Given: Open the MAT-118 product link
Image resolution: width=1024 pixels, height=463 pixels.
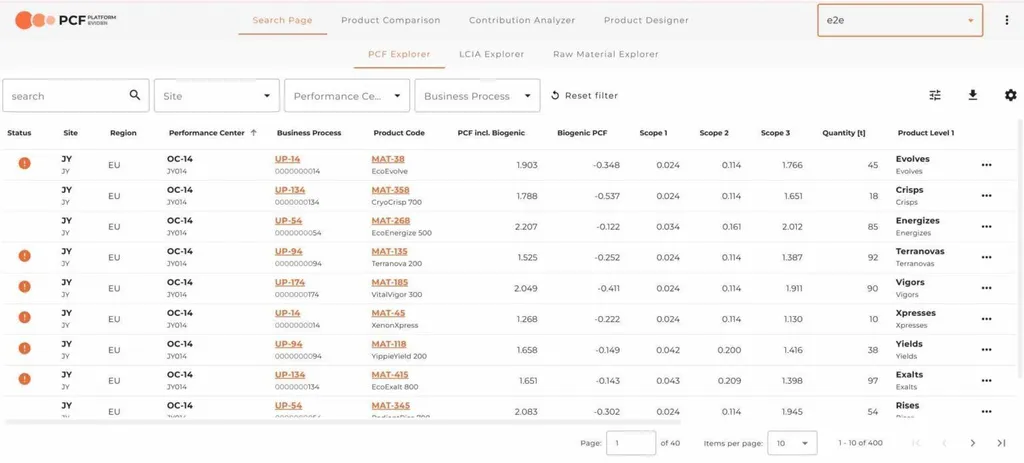Looking at the screenshot, I should (389, 344).
